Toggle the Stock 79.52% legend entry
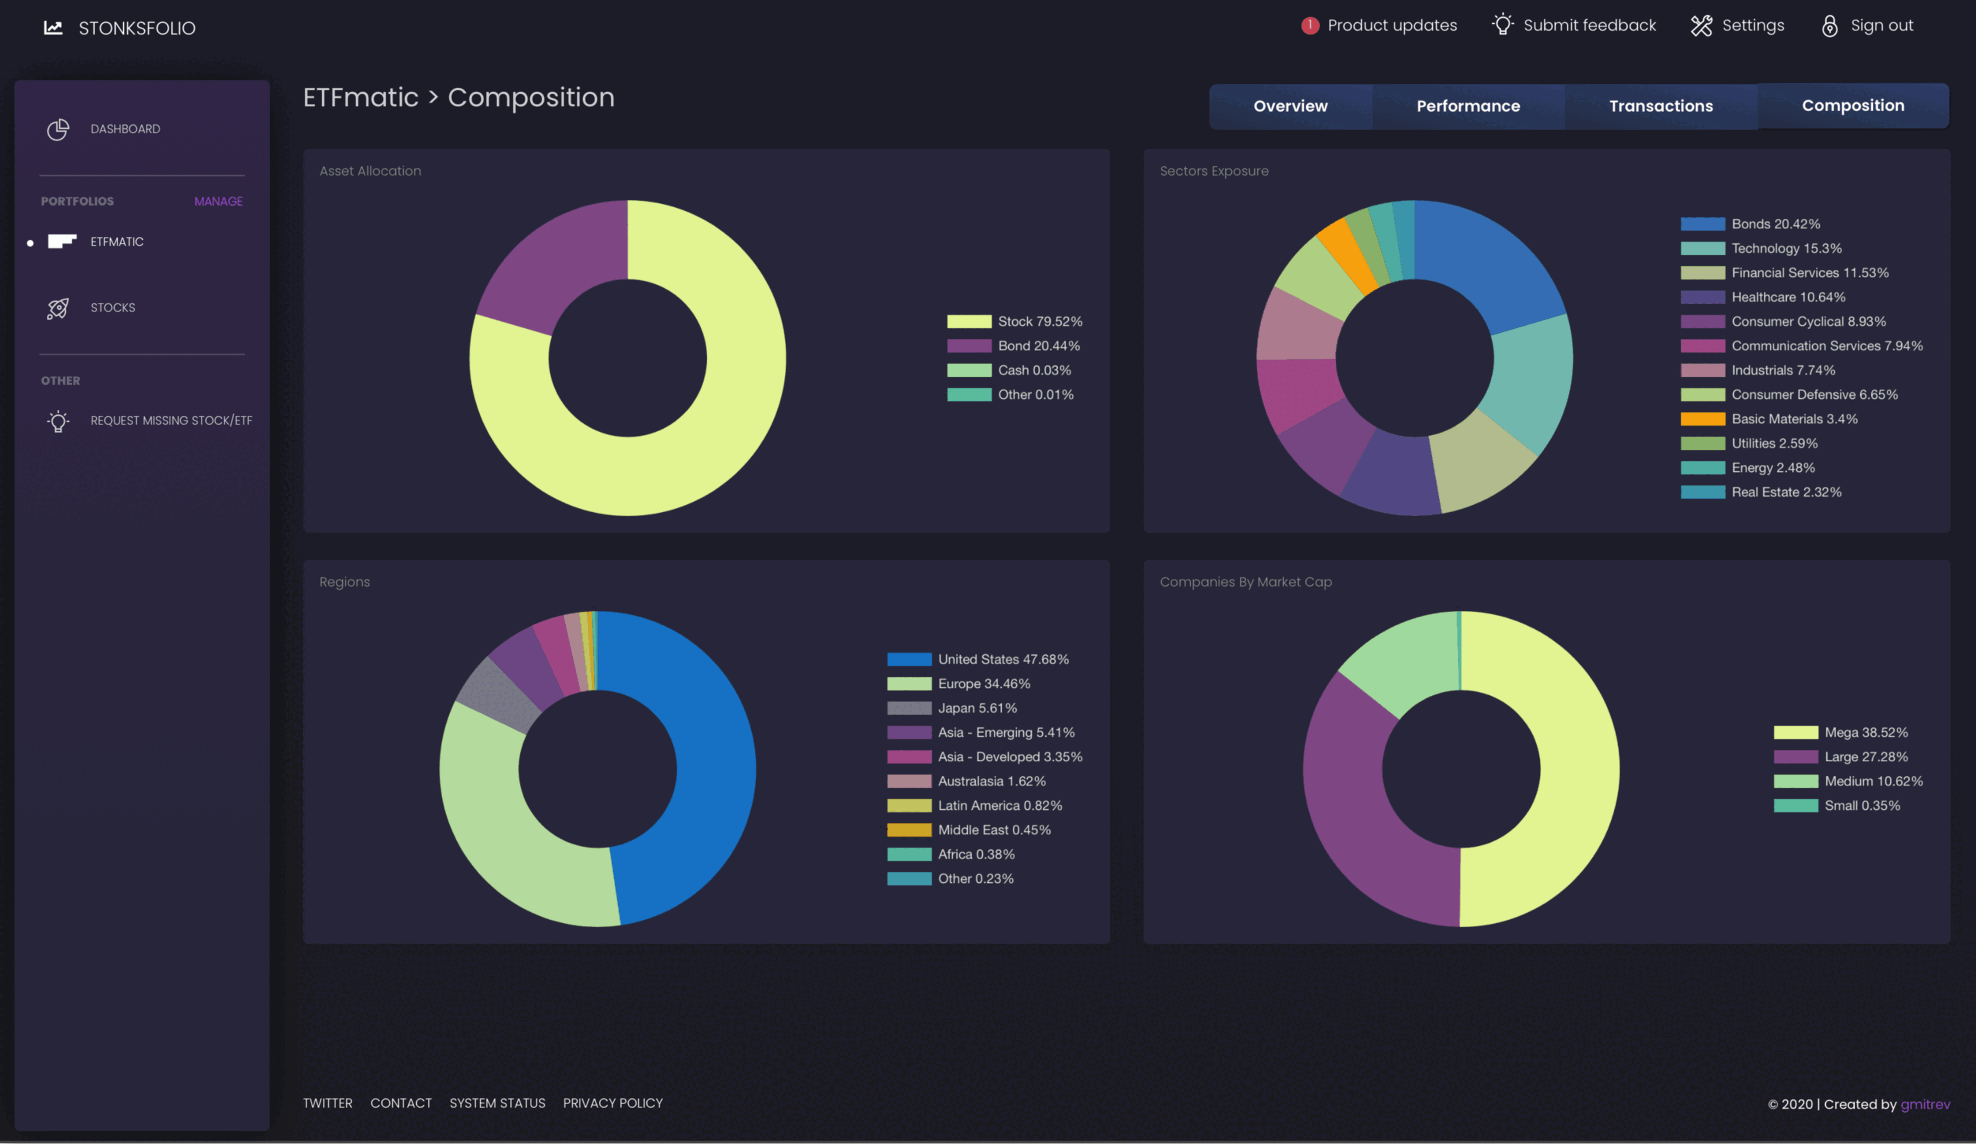1976x1144 pixels. [x=1015, y=322]
